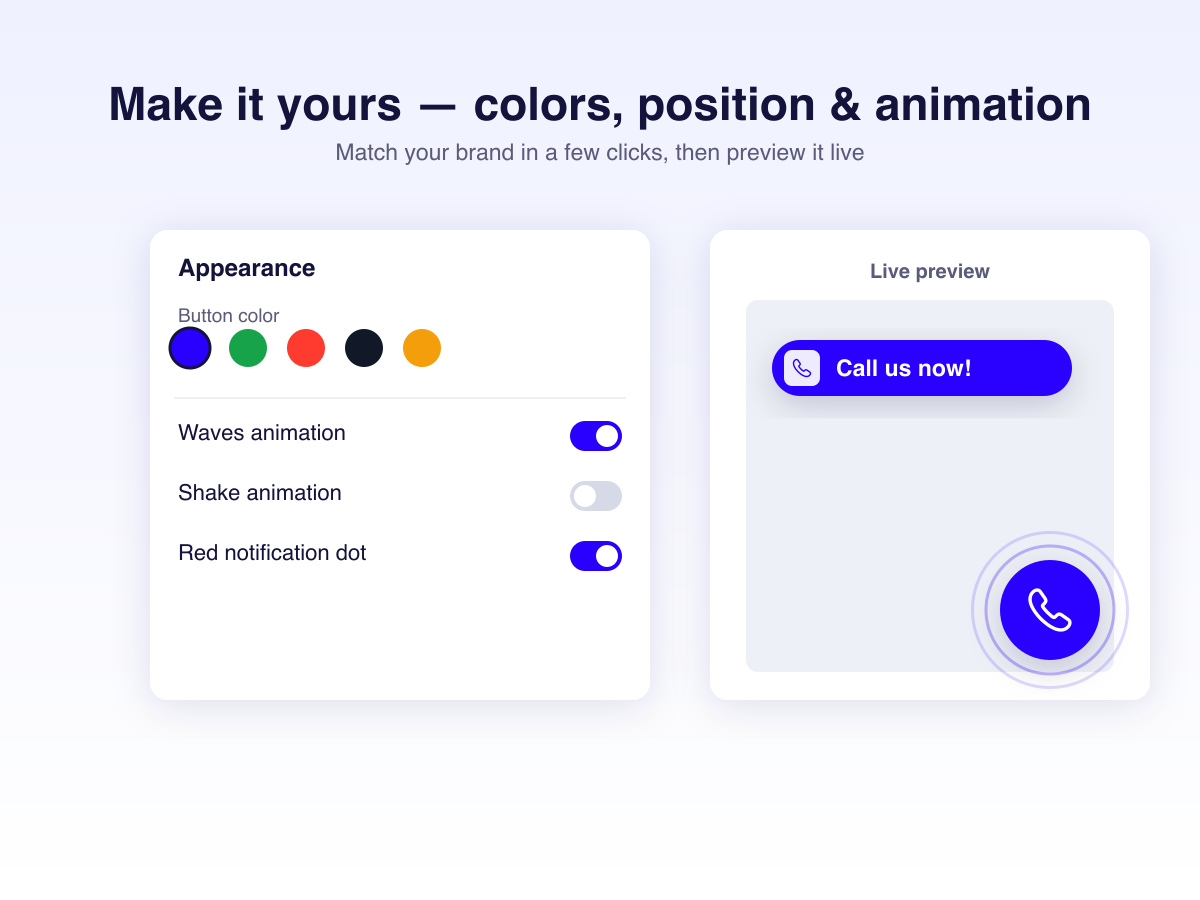Viewport: 1200px width, 900px height.
Task: Click the 'Match your brand' subtitle text
Action: [x=600, y=153]
